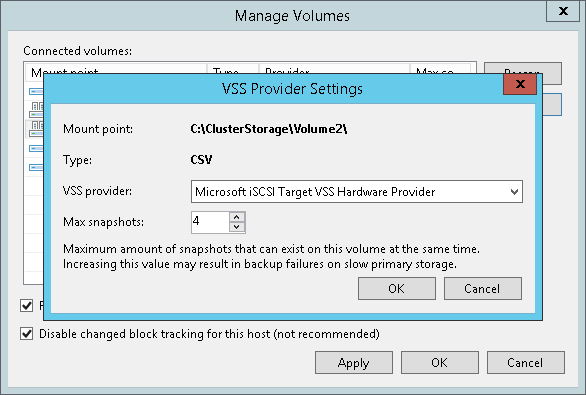Close the Manage Volumes window
The width and height of the screenshot is (586, 395).
point(563,11)
